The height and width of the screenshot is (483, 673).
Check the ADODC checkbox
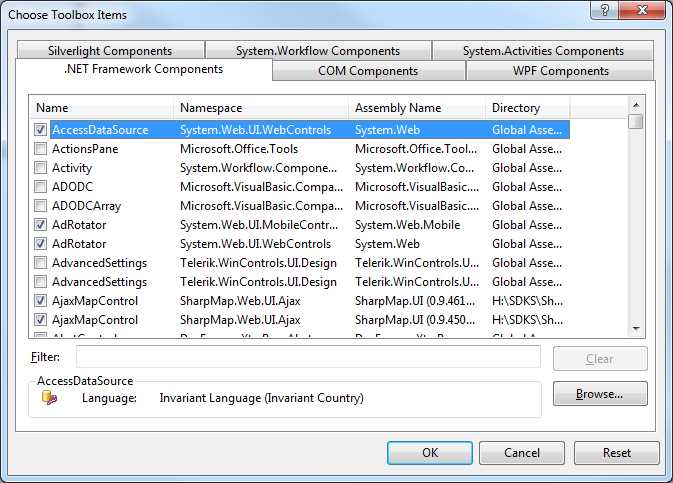coord(40,186)
